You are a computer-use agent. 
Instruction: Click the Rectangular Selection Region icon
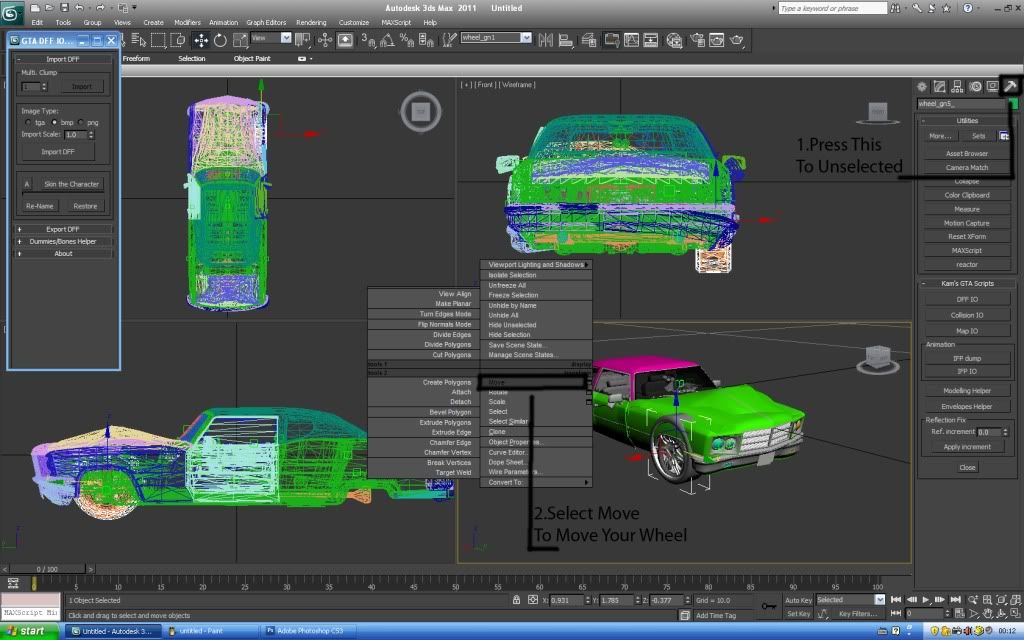click(158, 40)
